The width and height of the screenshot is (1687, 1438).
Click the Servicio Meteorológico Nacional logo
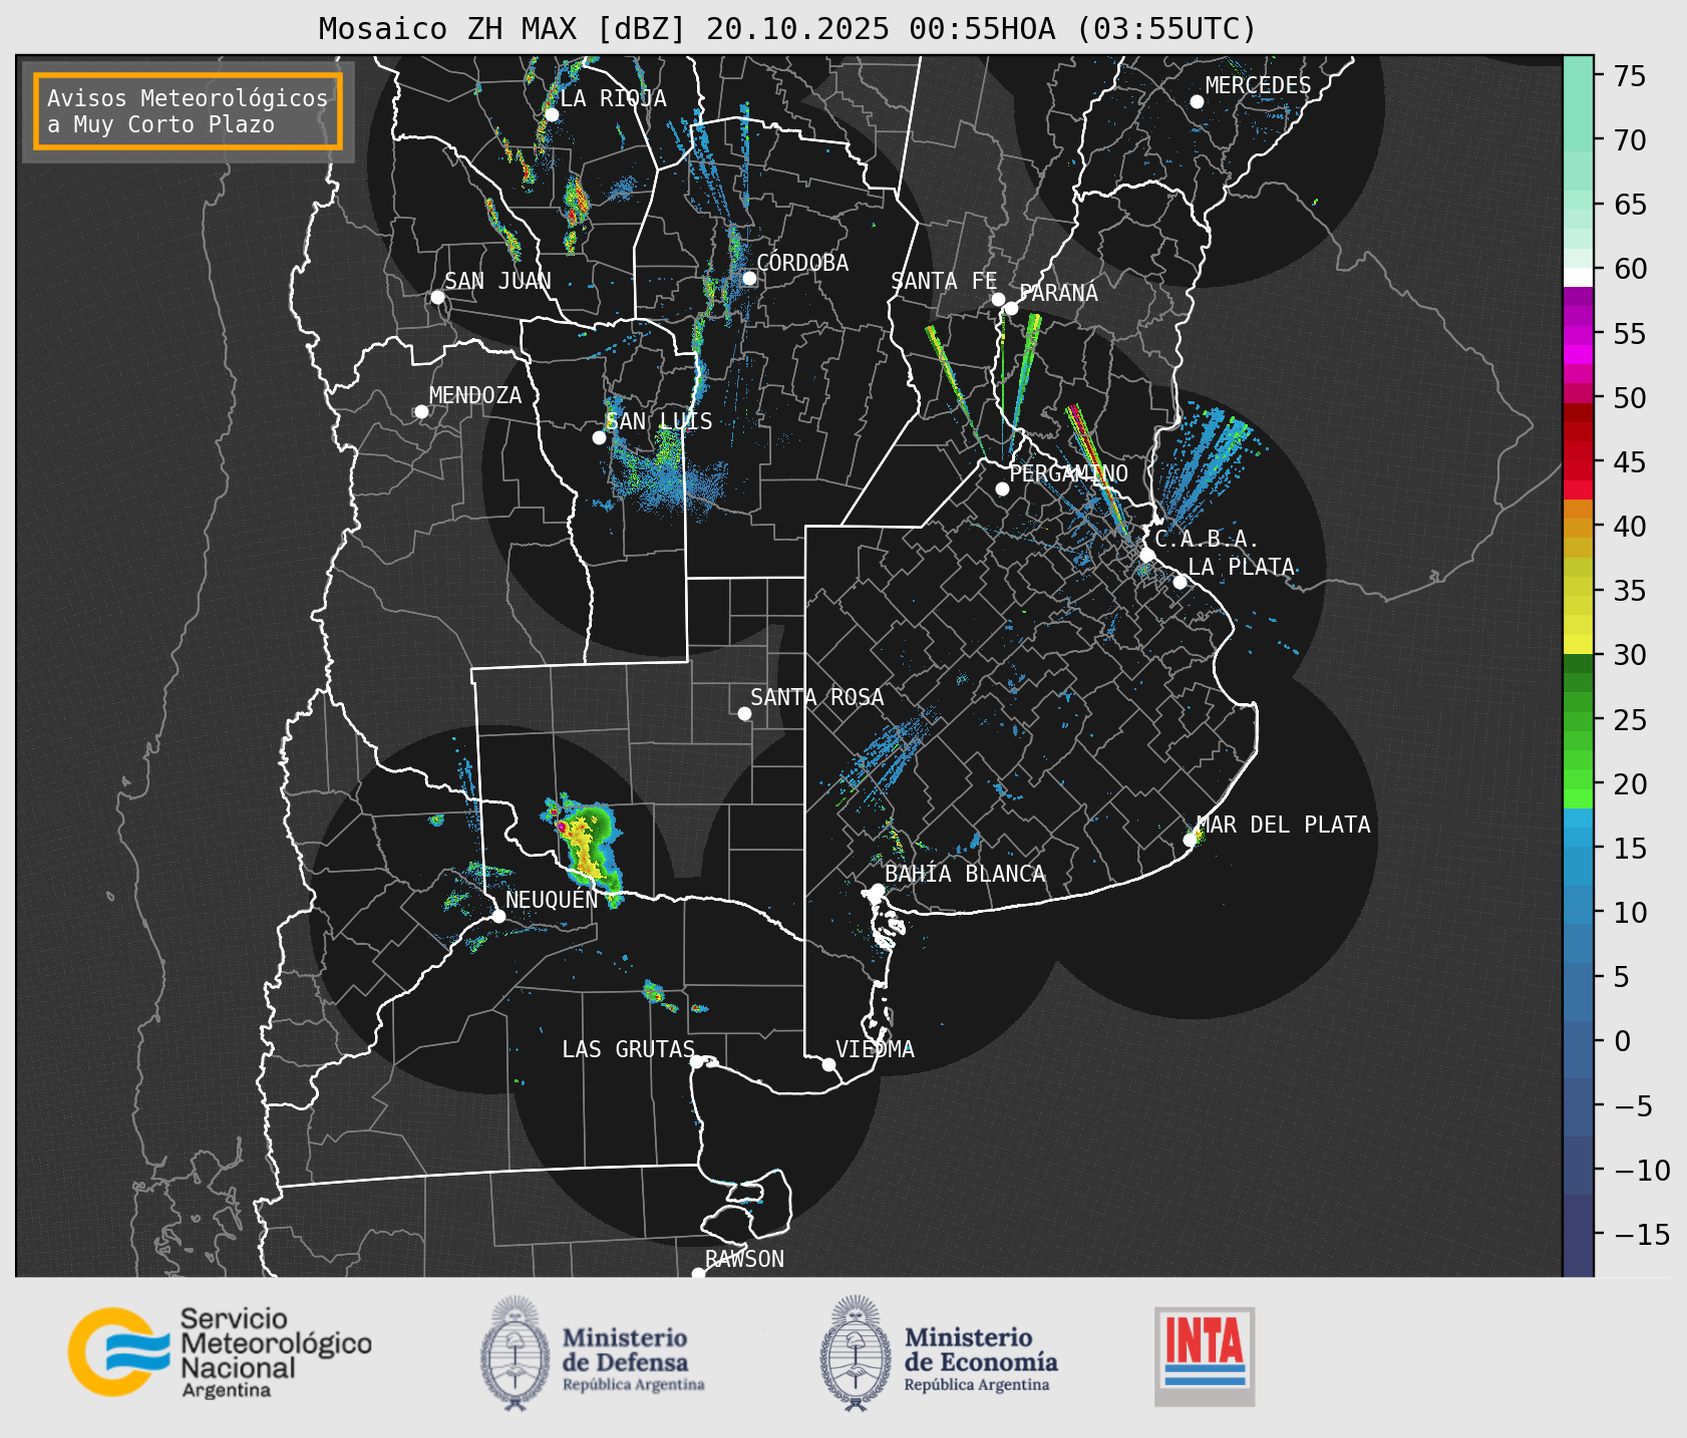219,1352
